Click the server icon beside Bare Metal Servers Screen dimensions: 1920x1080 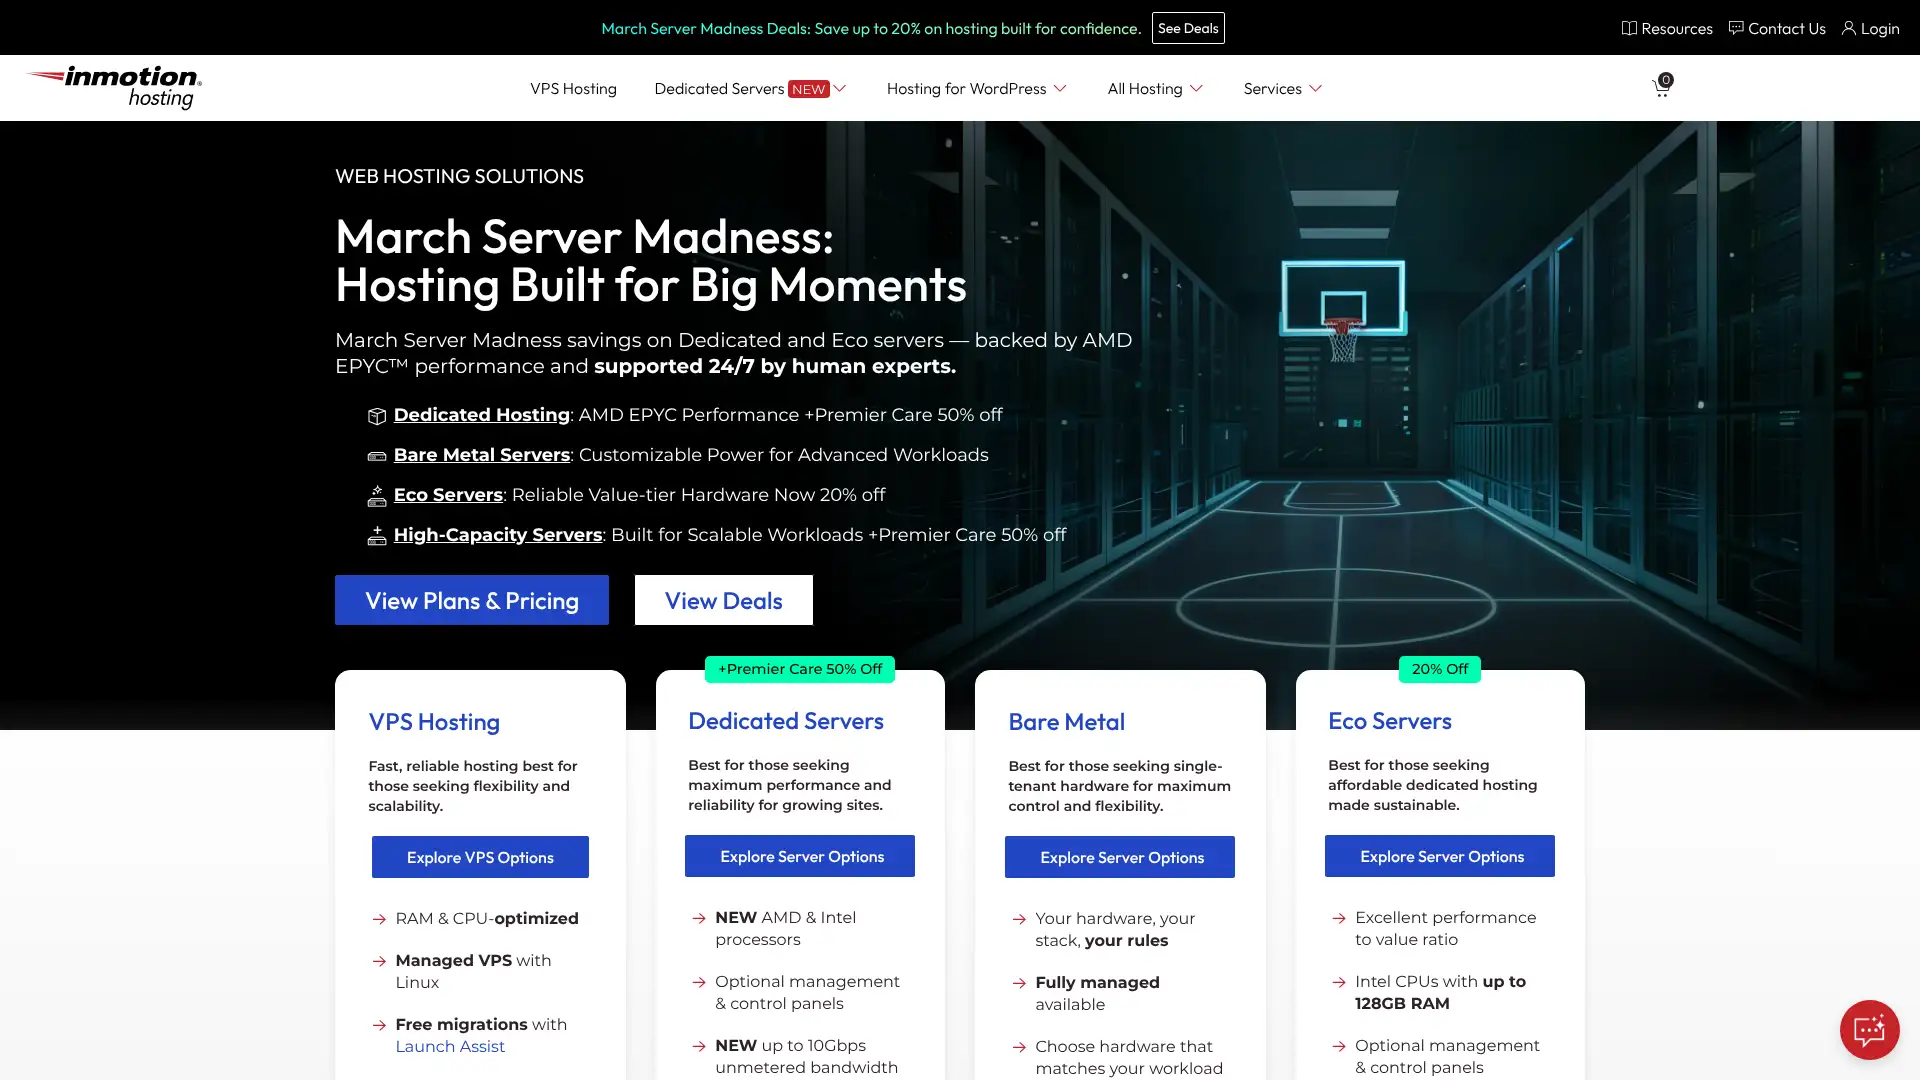(x=377, y=456)
